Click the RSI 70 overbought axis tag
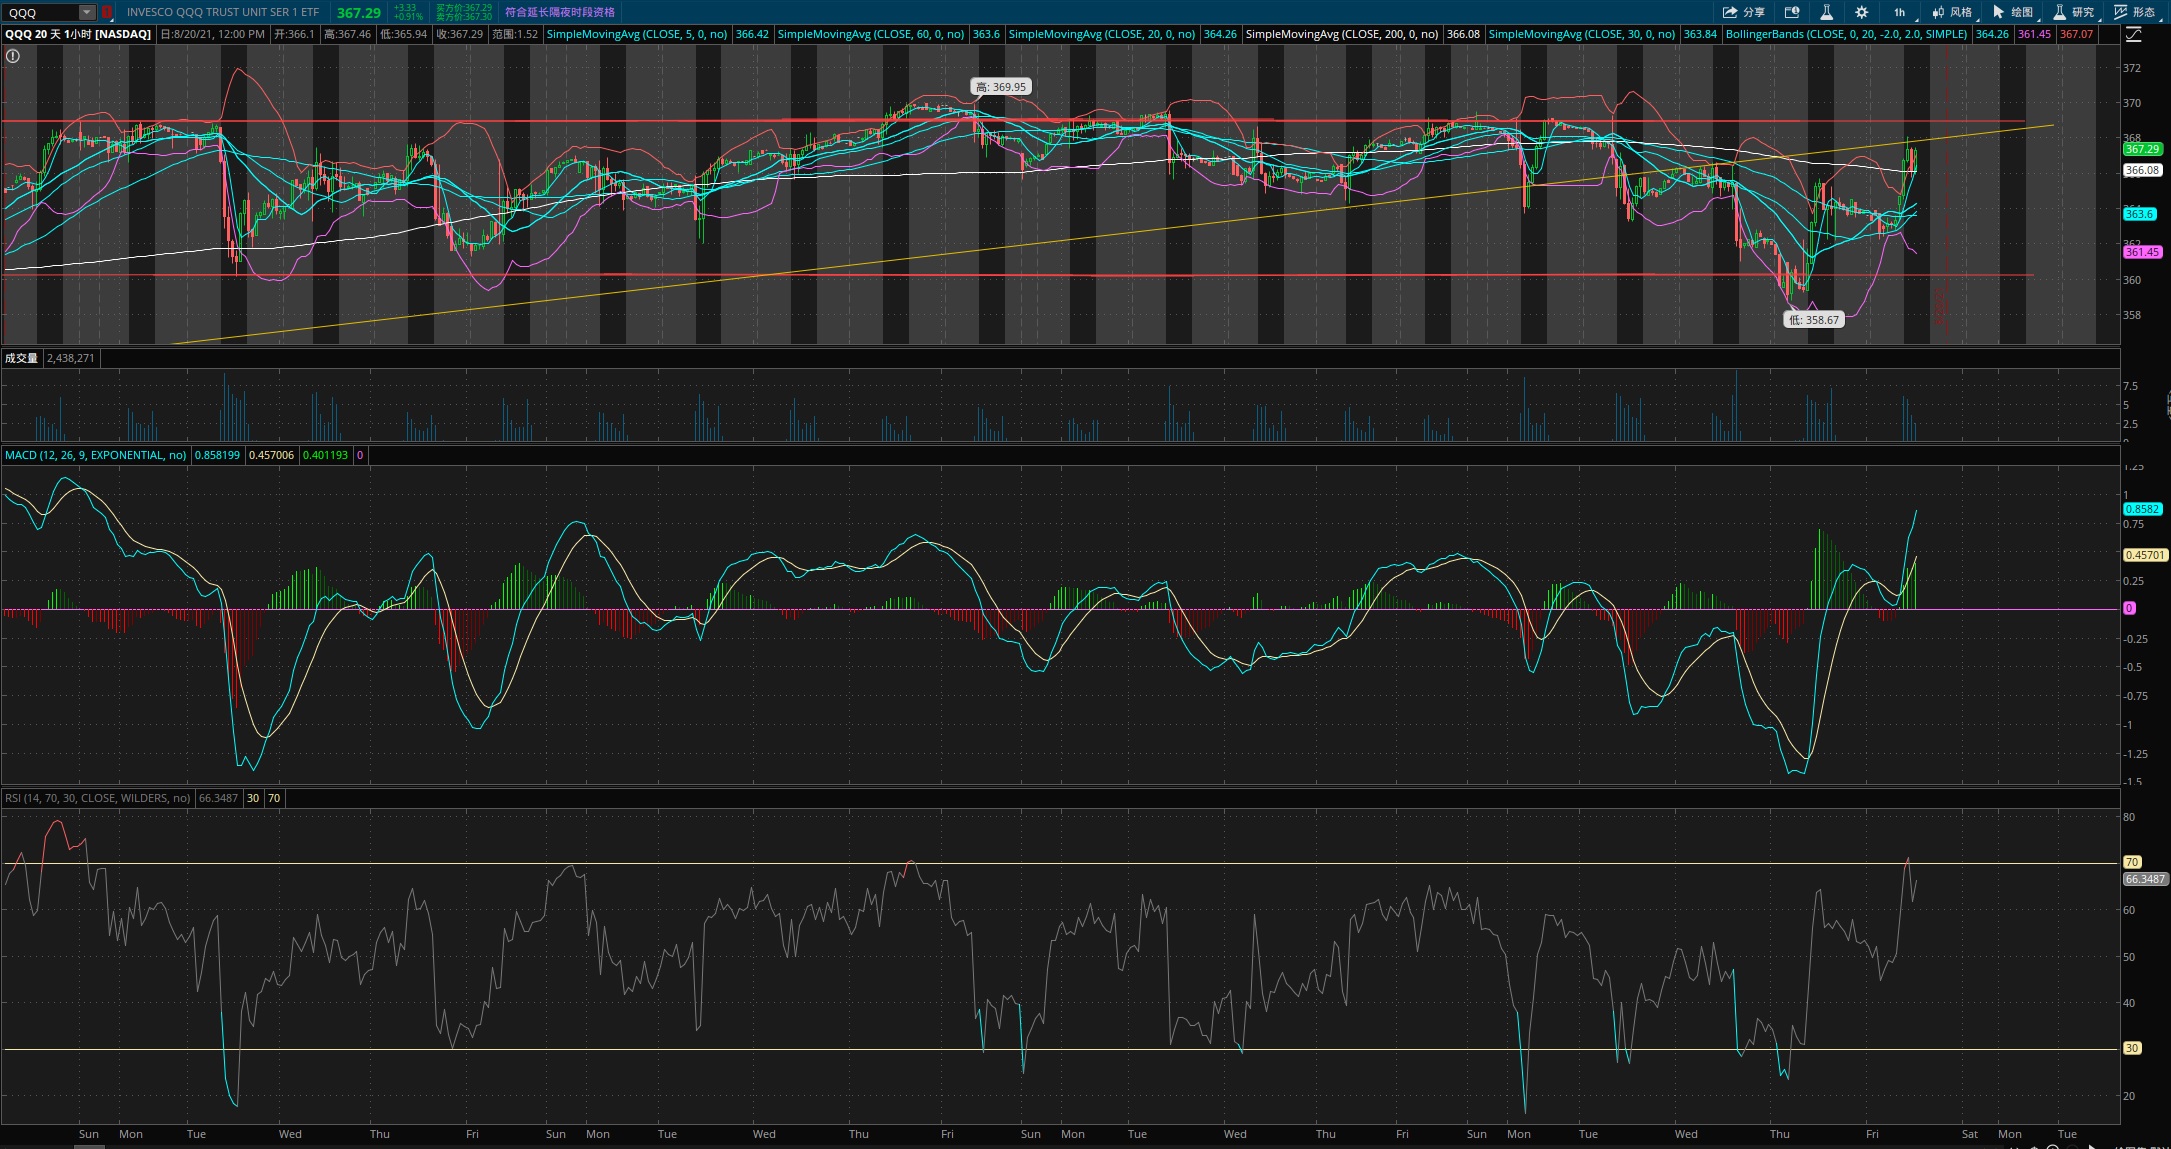 (2132, 862)
